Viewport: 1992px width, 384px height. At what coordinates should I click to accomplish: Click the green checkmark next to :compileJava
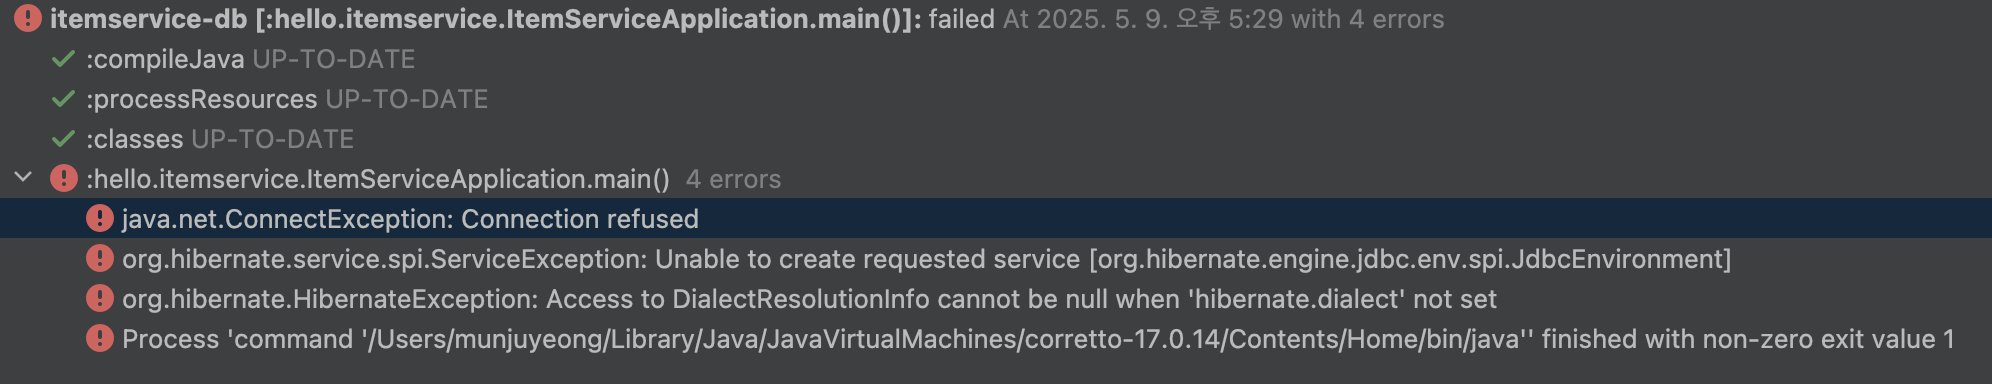(x=63, y=59)
